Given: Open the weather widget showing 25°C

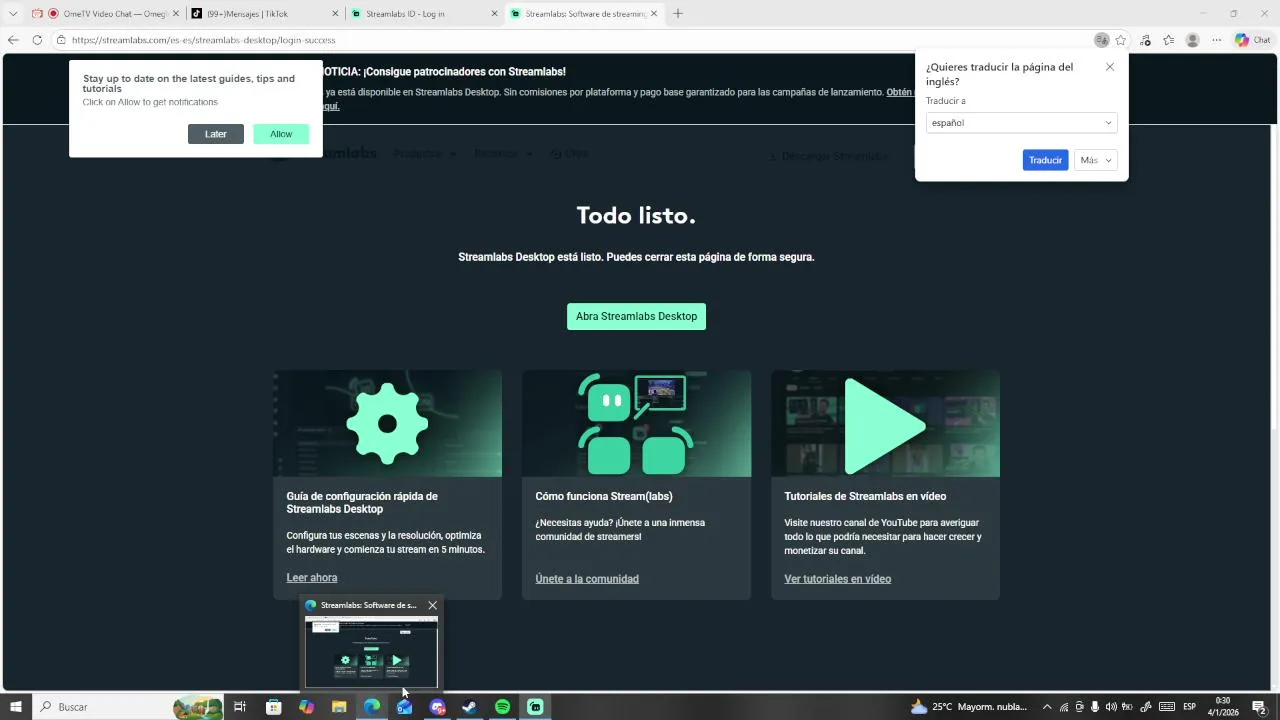Looking at the screenshot, I should [969, 707].
